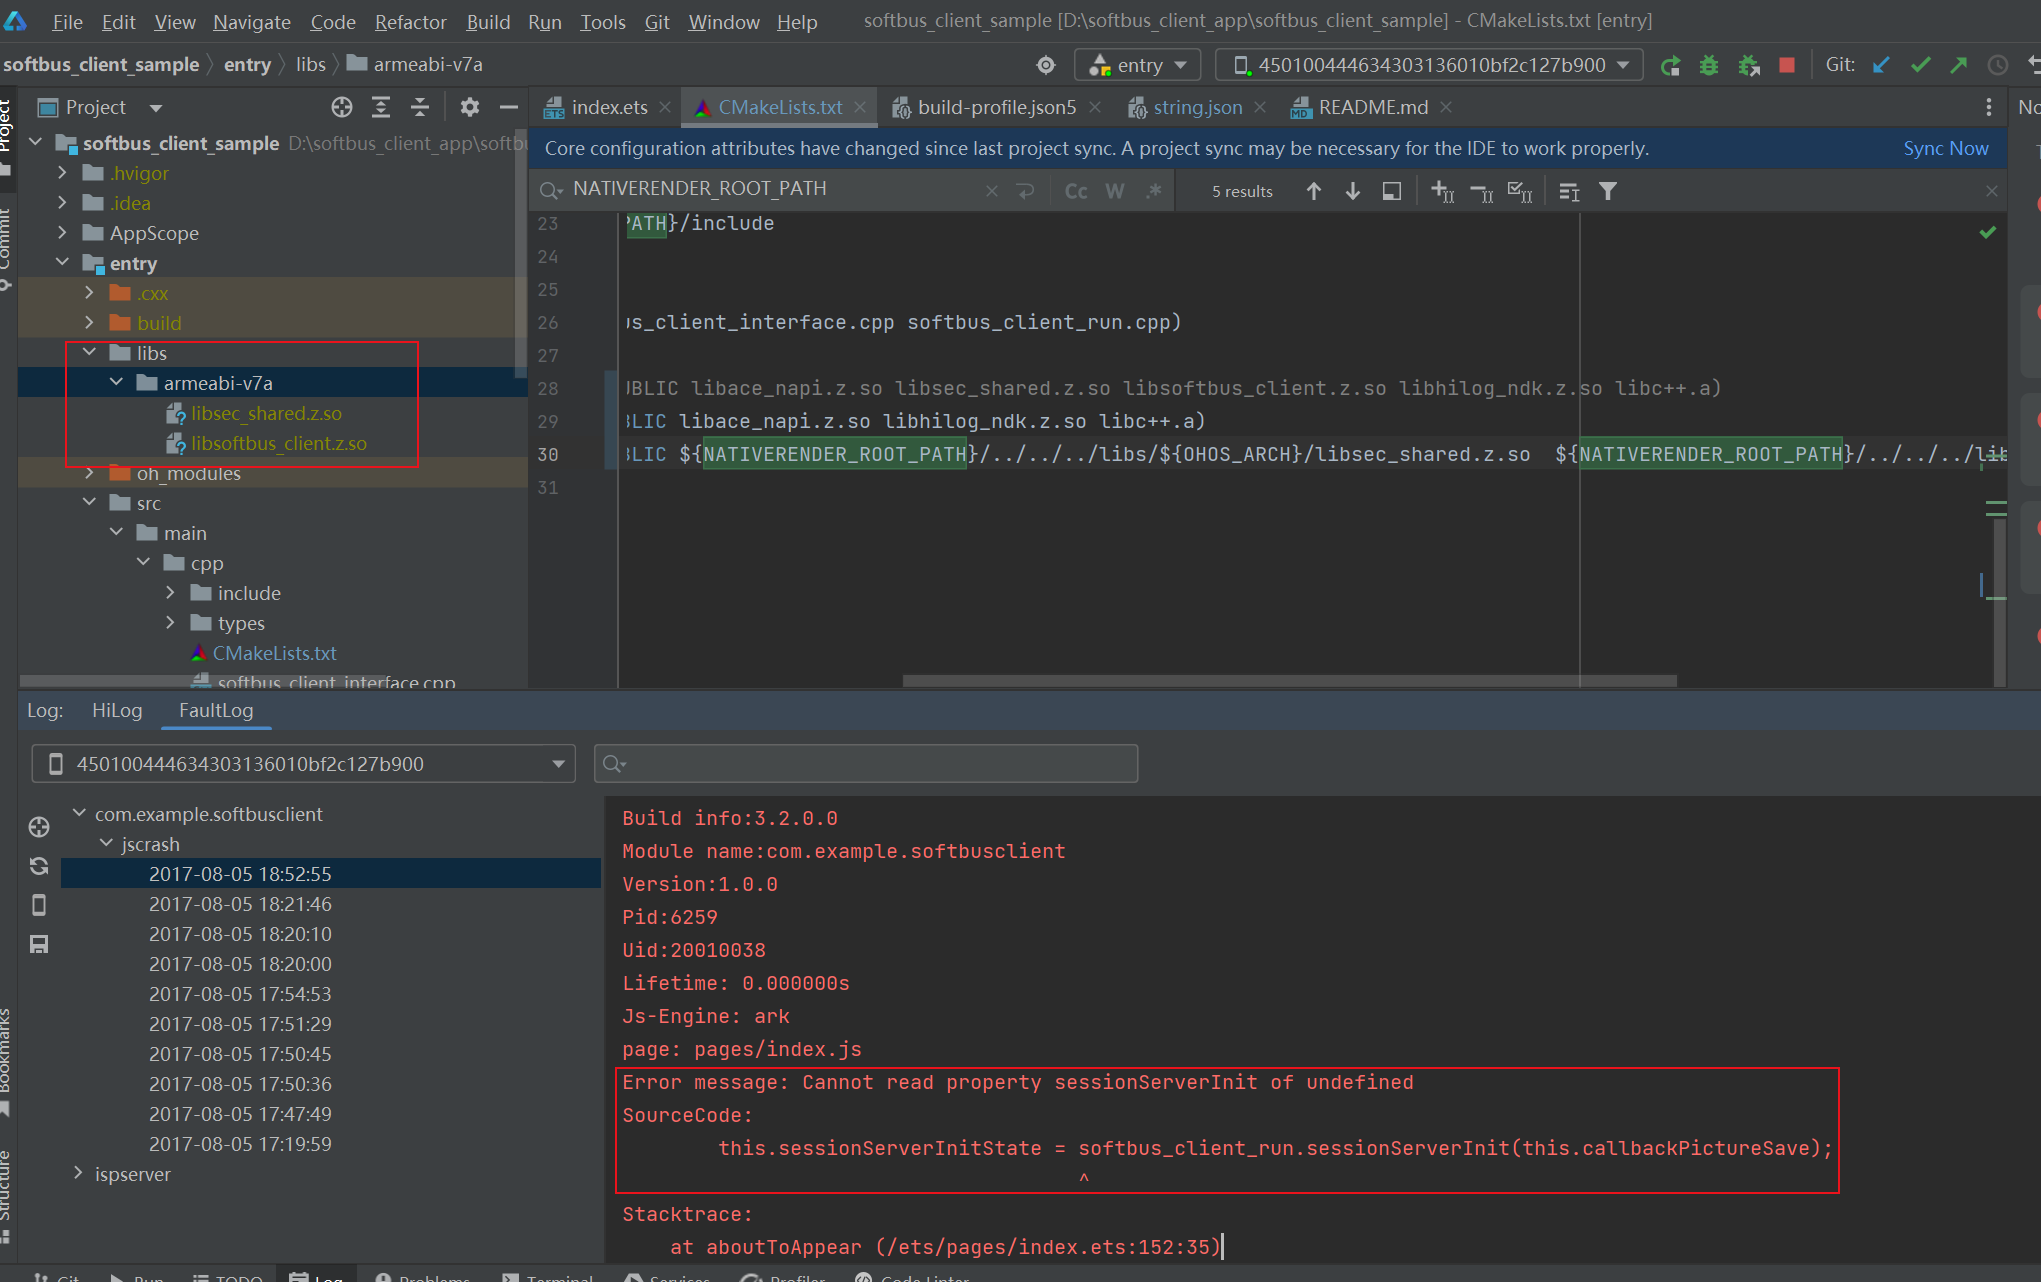This screenshot has height=1282, width=2041.
Task: Select crash log 2017-08-05 18:21:46
Action: point(240,904)
